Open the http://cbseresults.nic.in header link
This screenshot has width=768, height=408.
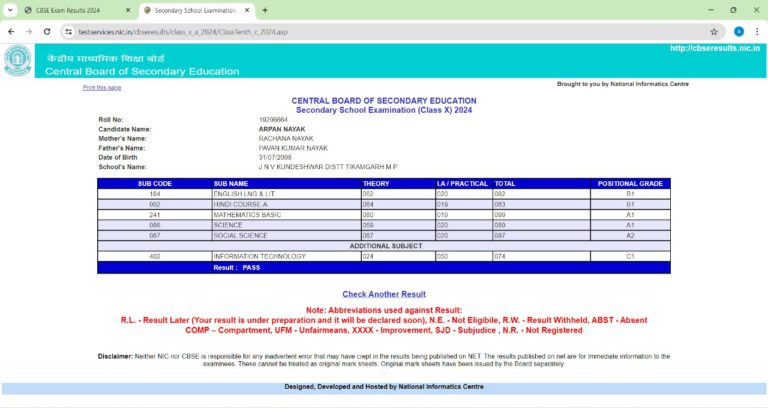click(x=715, y=48)
